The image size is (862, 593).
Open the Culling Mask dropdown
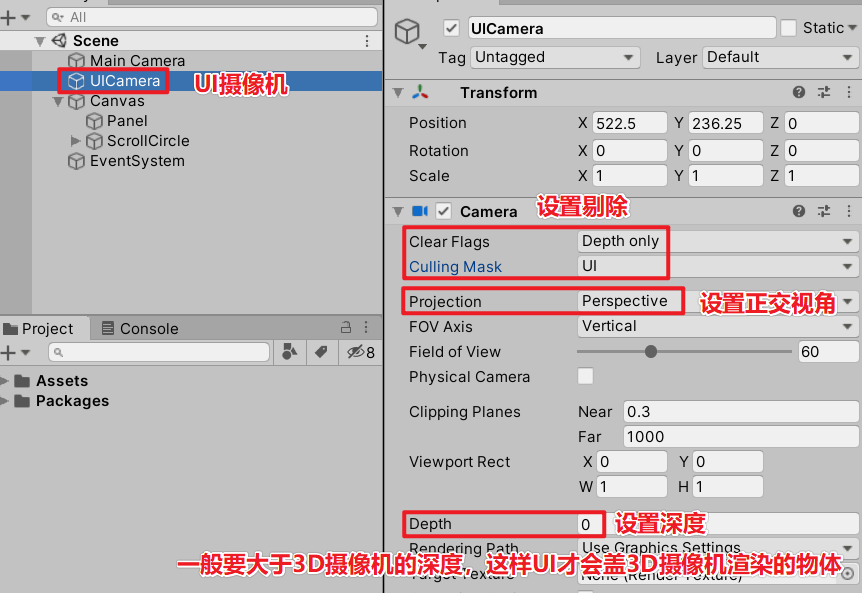click(x=717, y=267)
